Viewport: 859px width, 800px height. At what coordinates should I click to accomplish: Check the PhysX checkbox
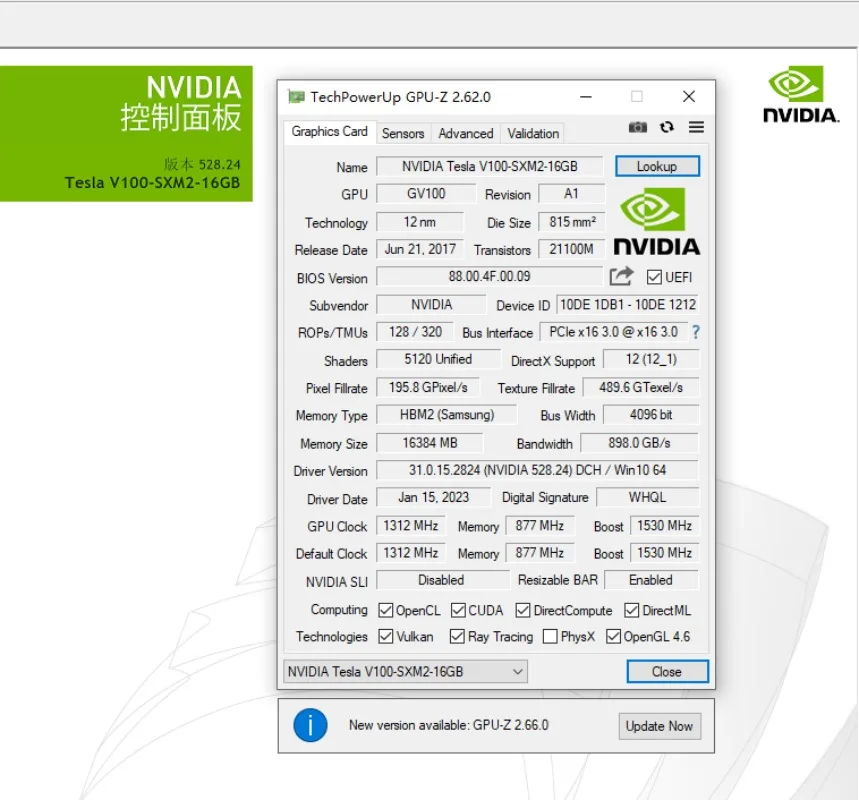point(550,636)
